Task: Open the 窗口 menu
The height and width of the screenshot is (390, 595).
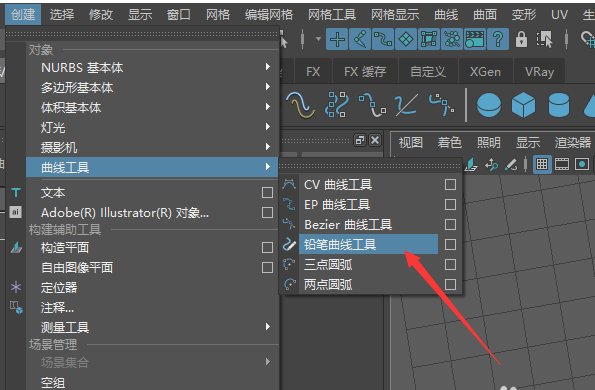Action: pyautogui.click(x=179, y=14)
